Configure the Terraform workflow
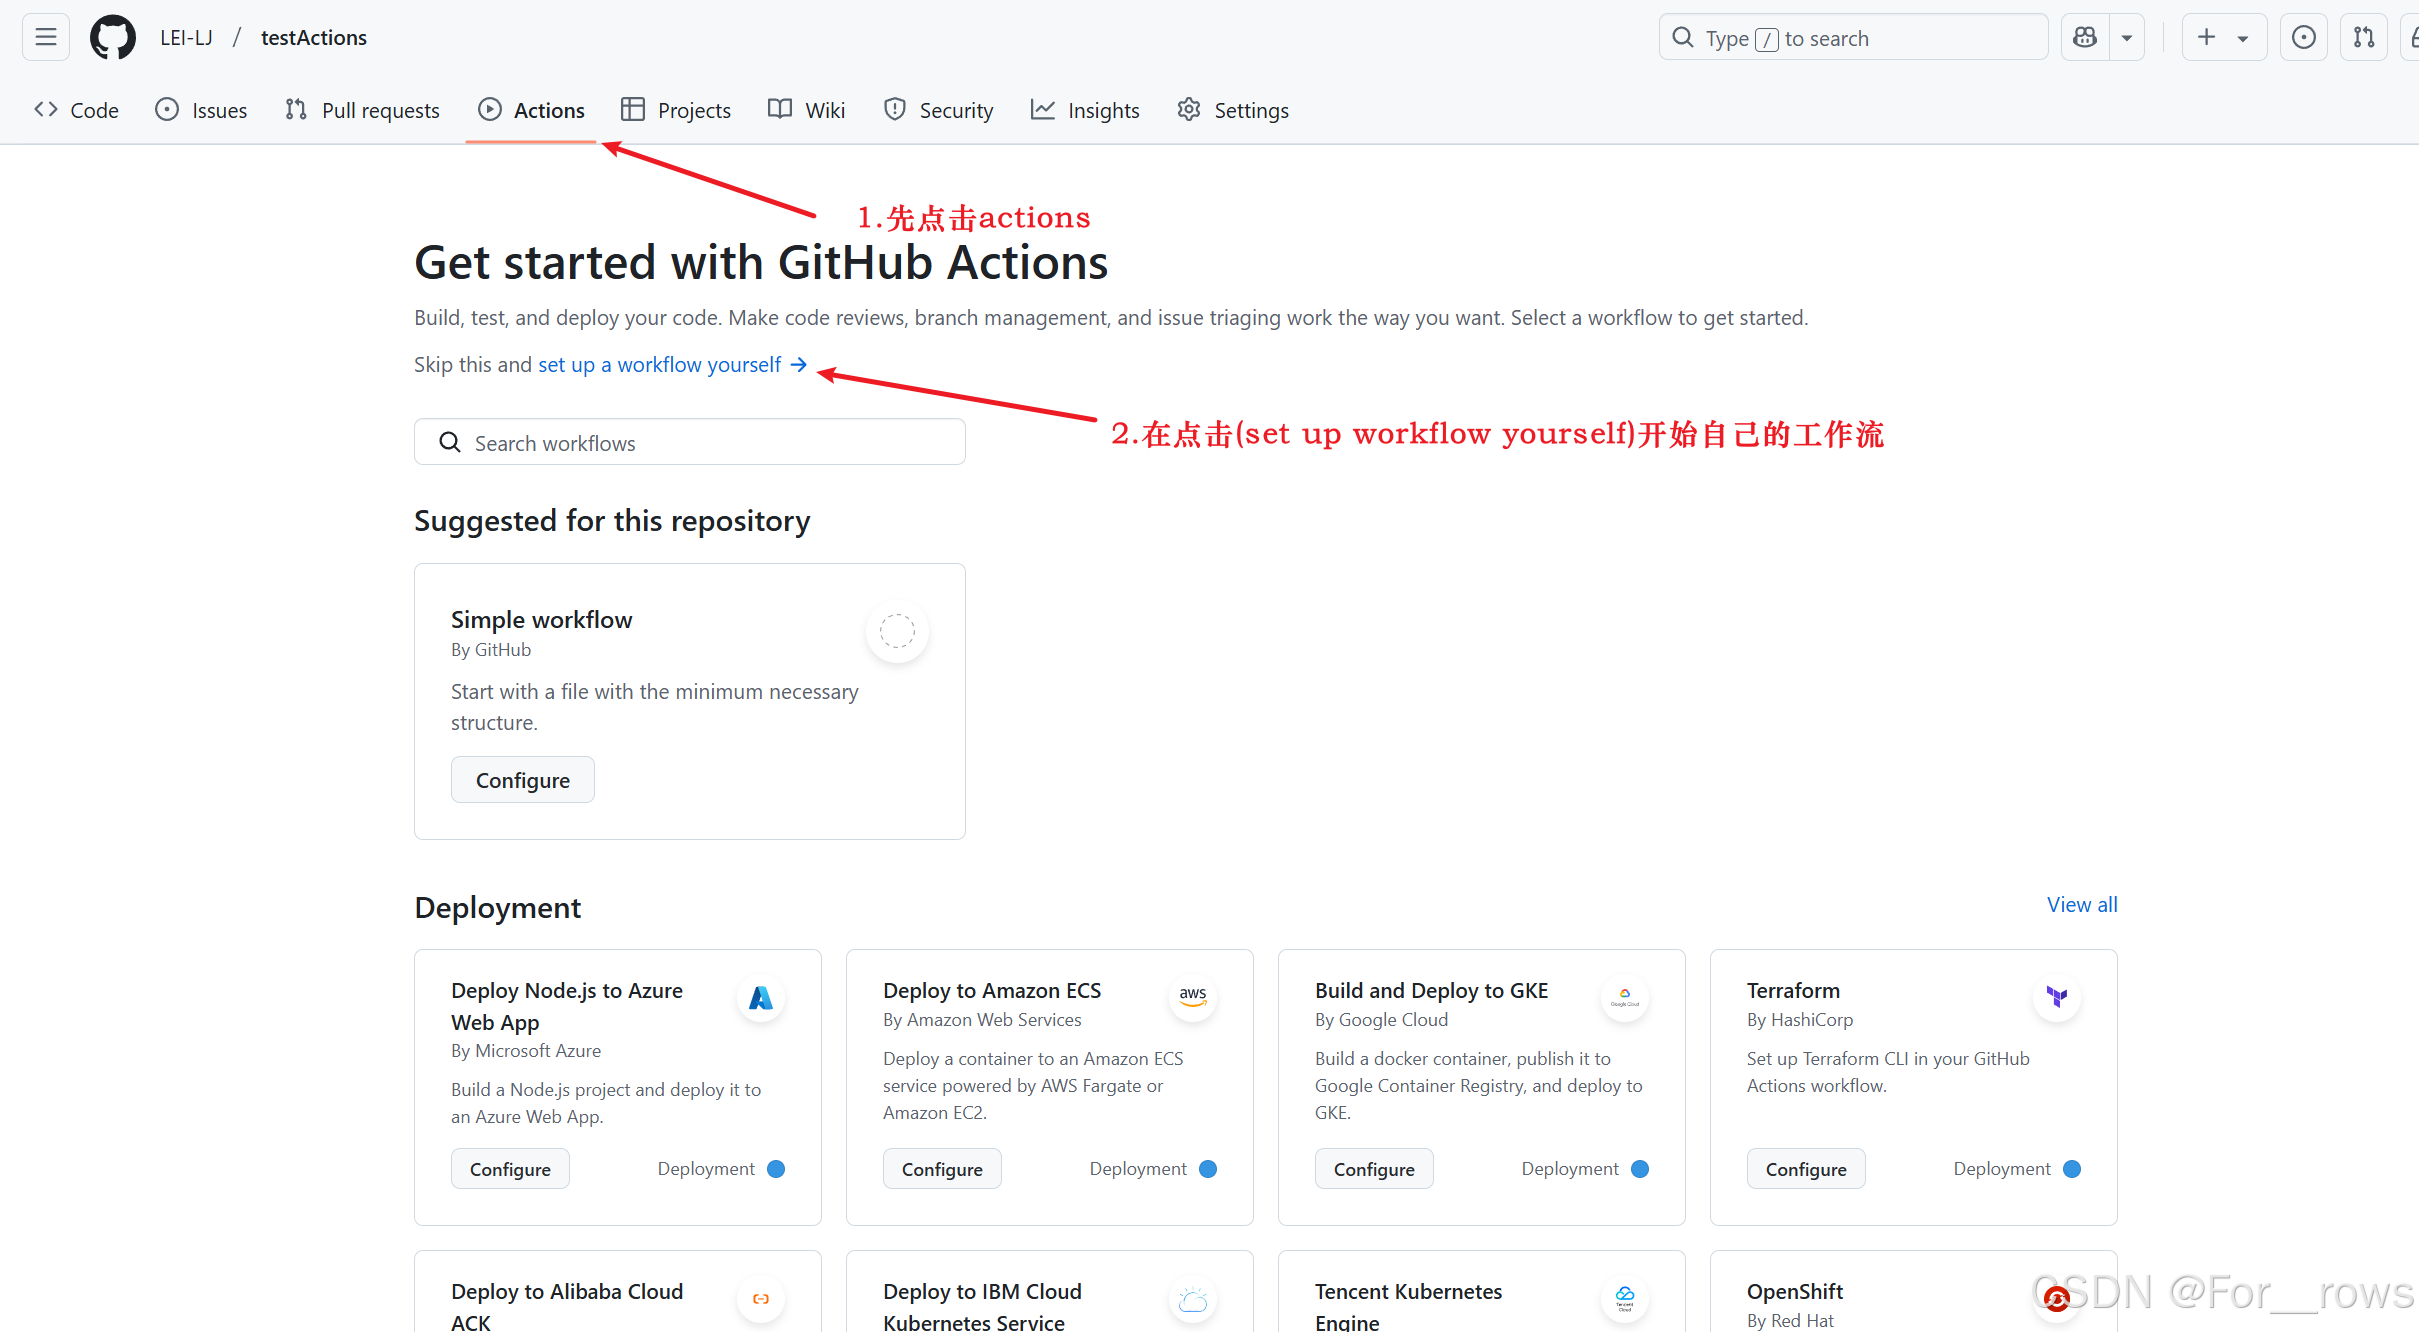This screenshot has height=1332, width=2419. [1805, 1169]
